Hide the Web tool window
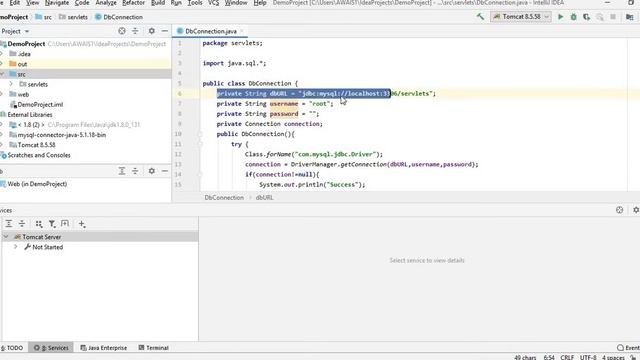640x360 pixels. pos(164,171)
